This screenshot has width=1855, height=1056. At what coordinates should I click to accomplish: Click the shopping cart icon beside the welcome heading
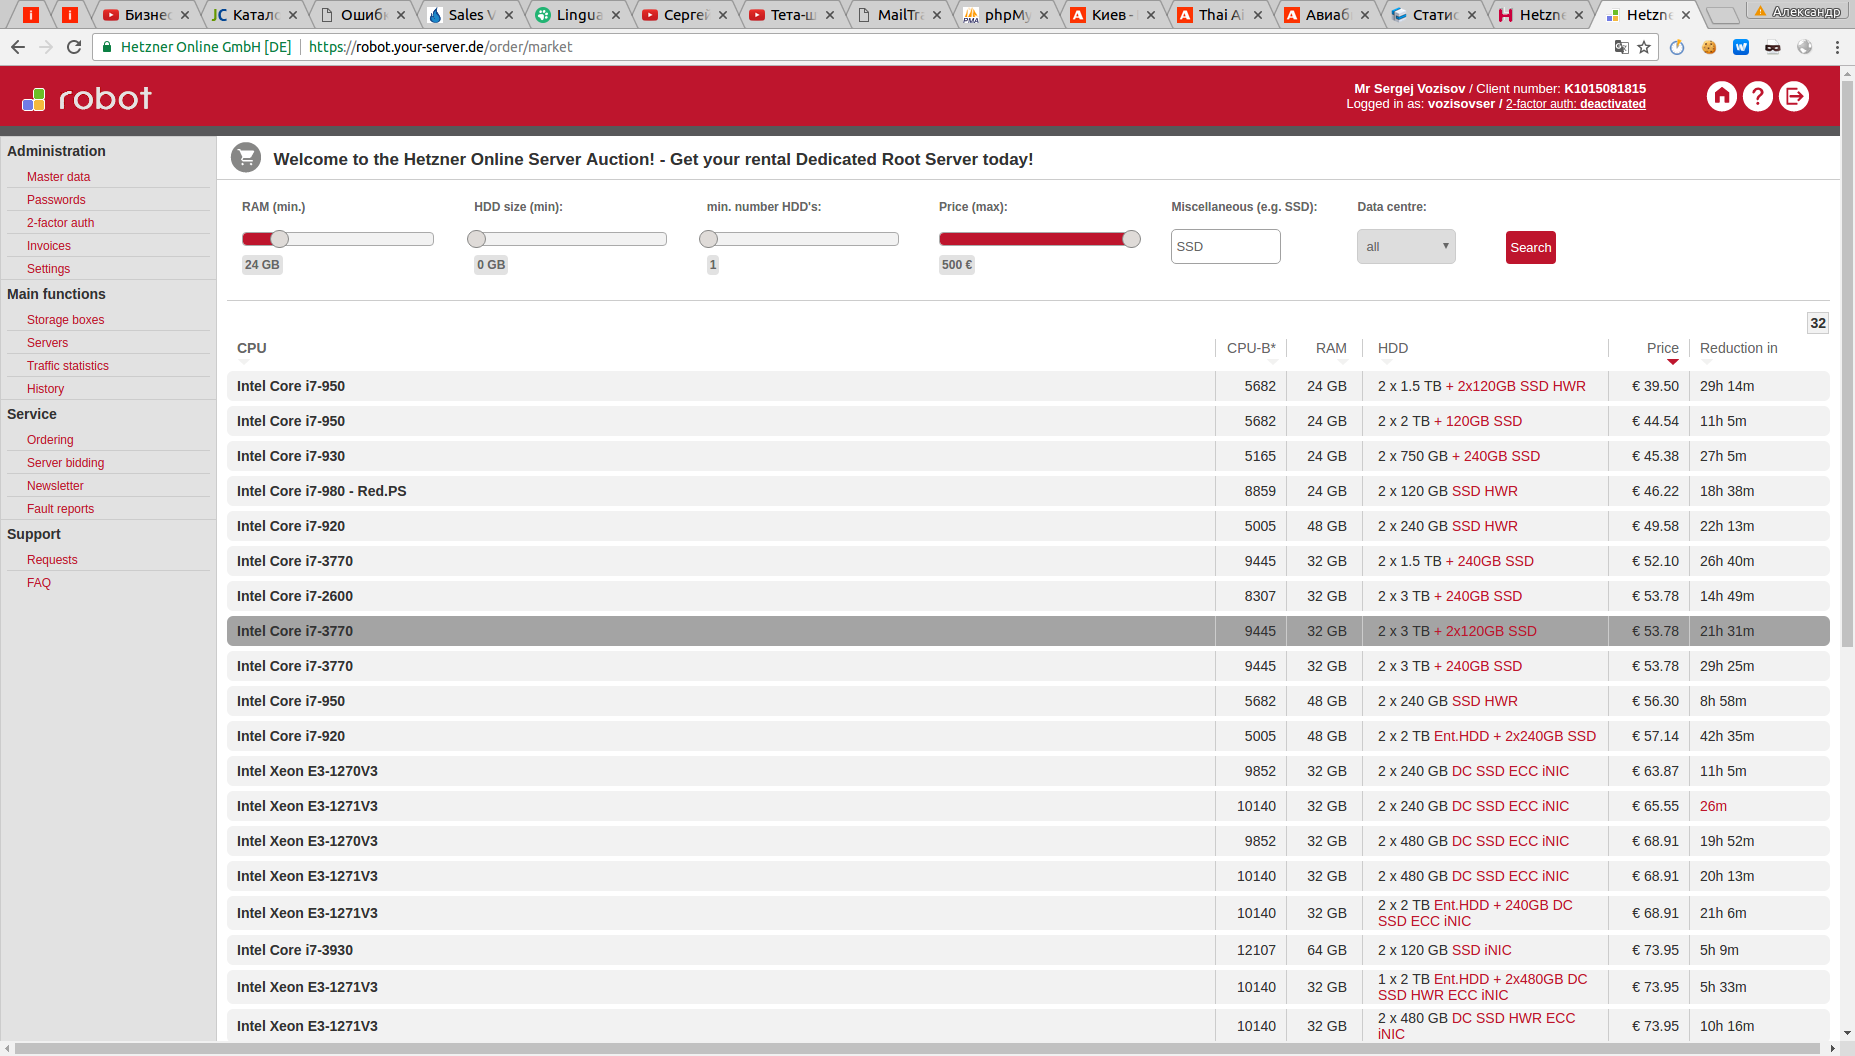(x=246, y=158)
